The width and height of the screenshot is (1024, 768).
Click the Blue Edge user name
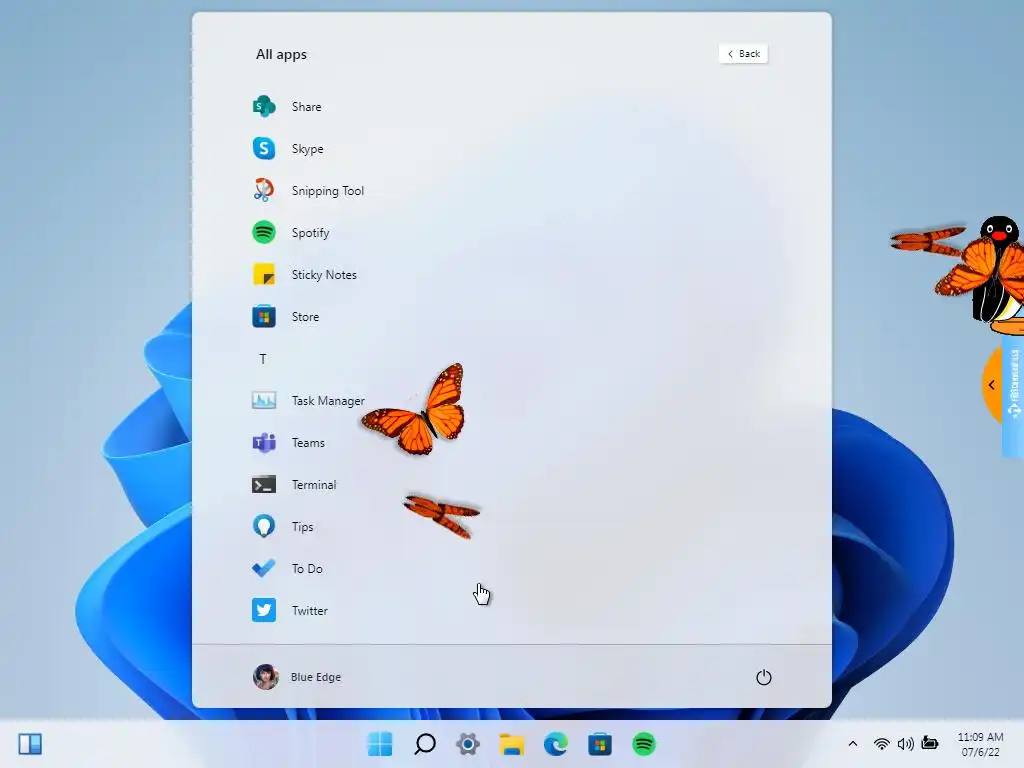click(x=315, y=677)
